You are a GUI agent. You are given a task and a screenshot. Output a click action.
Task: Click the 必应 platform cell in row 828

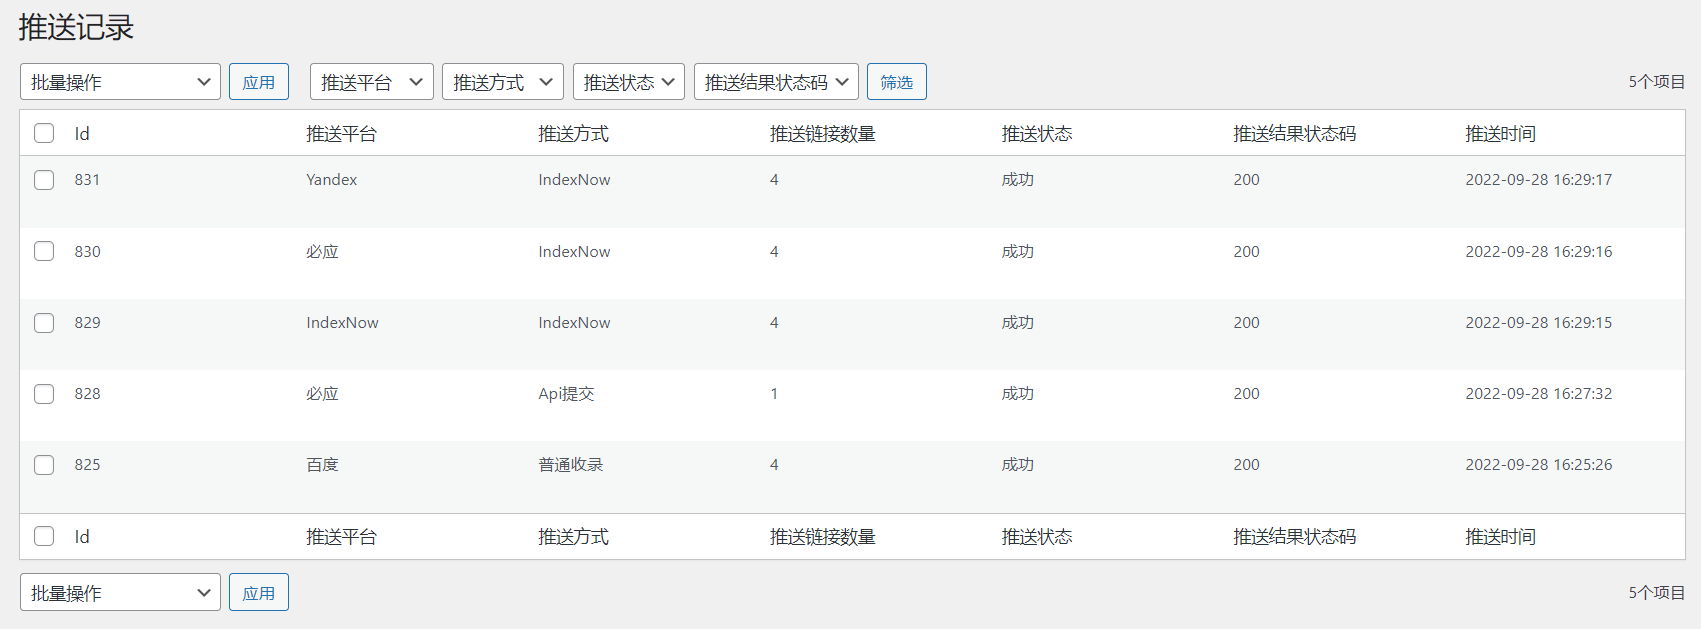coord(322,393)
